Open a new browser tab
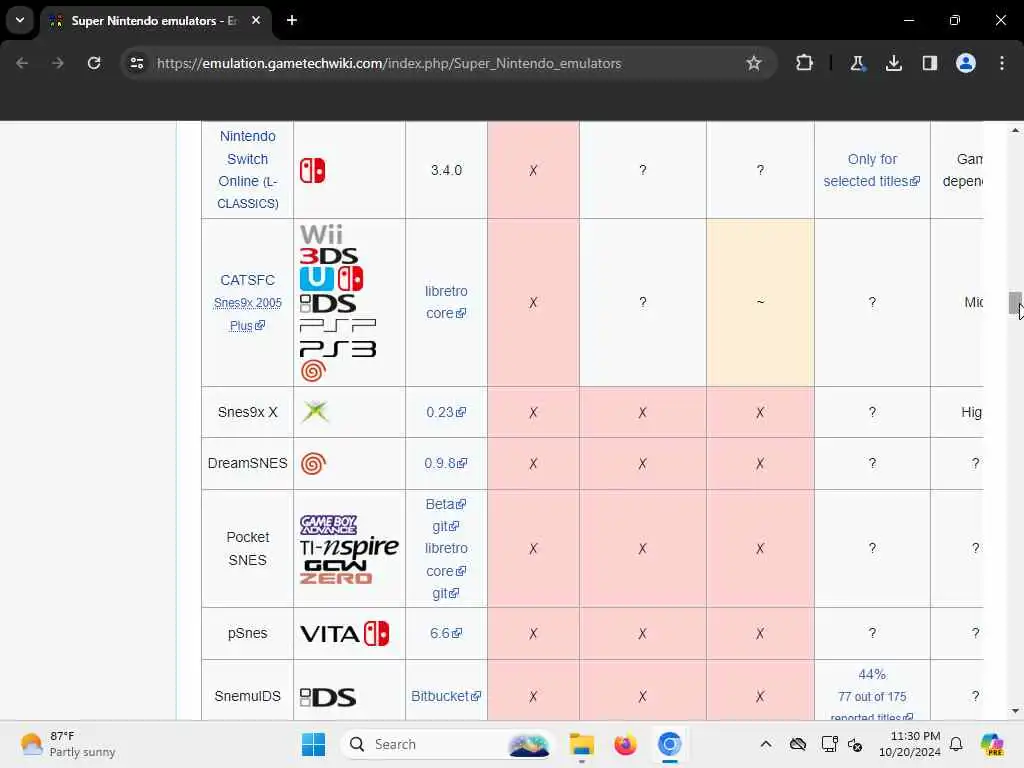The height and width of the screenshot is (768, 1024). tap(292, 20)
